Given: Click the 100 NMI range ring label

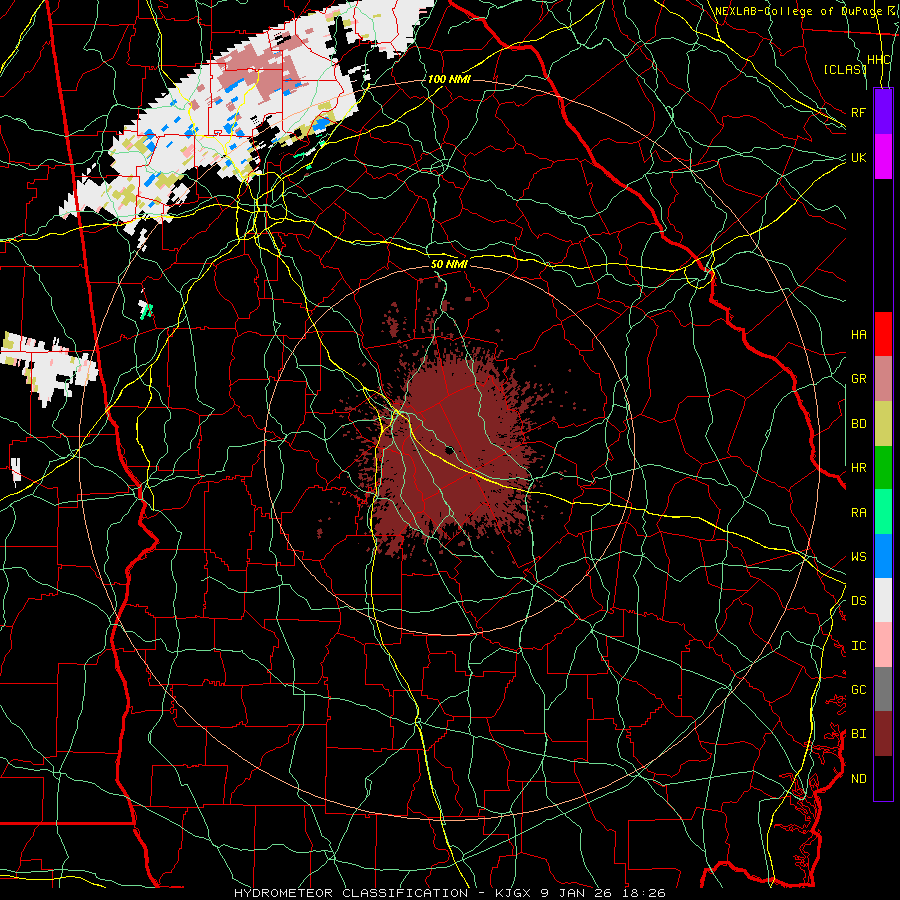Looking at the screenshot, I should click(x=449, y=79).
